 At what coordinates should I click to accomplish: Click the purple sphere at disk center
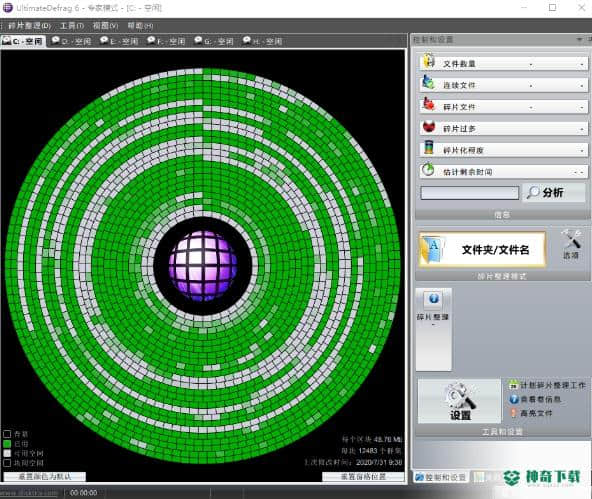pyautogui.click(x=203, y=265)
